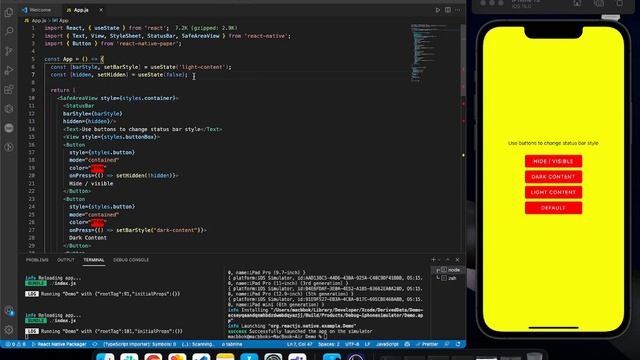
Task: Click the simulator Rotate toolbar icon
Action: pyautogui.click(x=620, y=3)
